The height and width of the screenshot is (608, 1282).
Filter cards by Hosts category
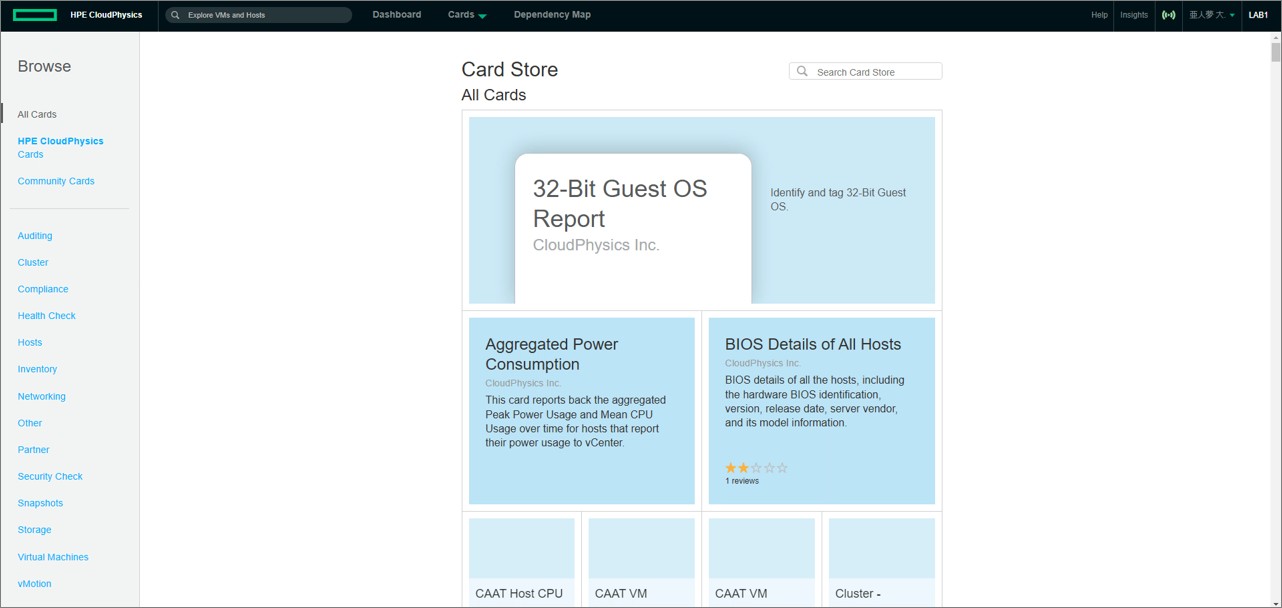tap(30, 342)
